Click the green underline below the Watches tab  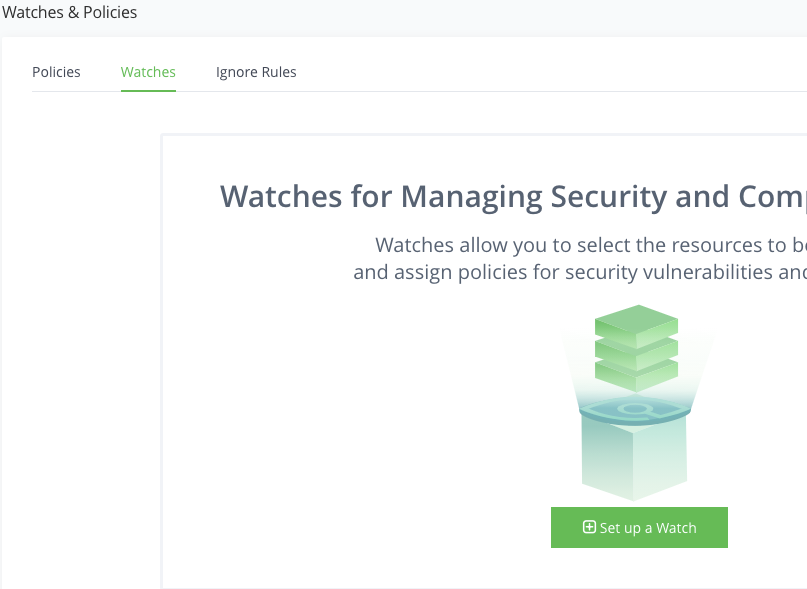coord(148,91)
